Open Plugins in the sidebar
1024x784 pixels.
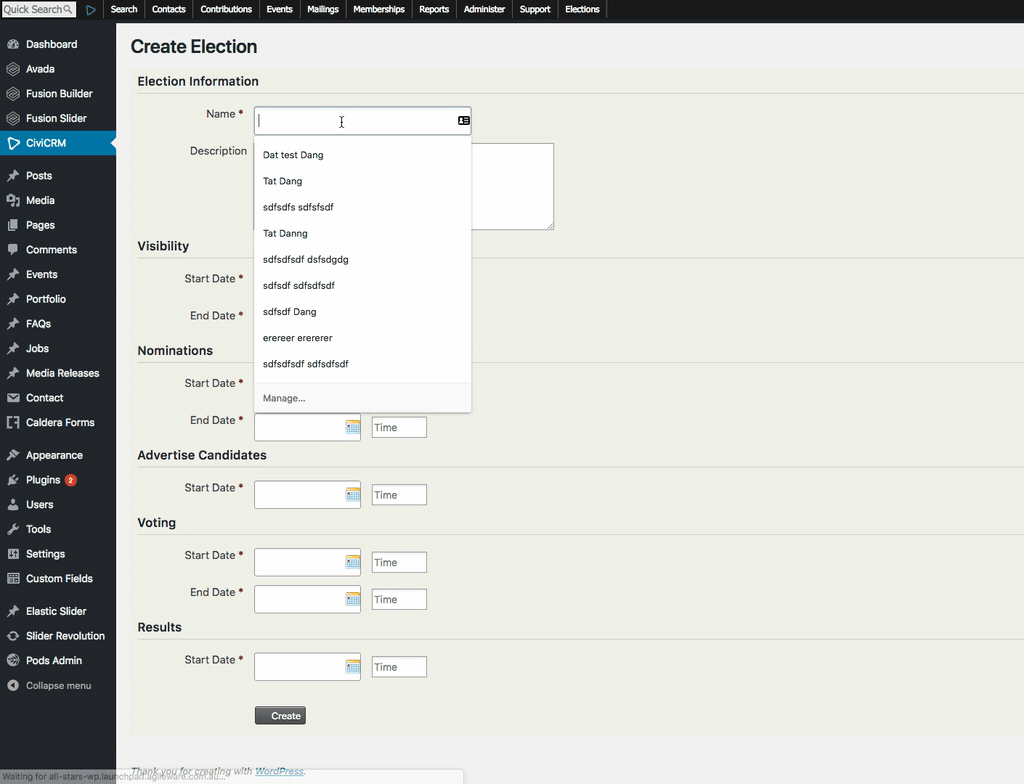[x=43, y=480]
